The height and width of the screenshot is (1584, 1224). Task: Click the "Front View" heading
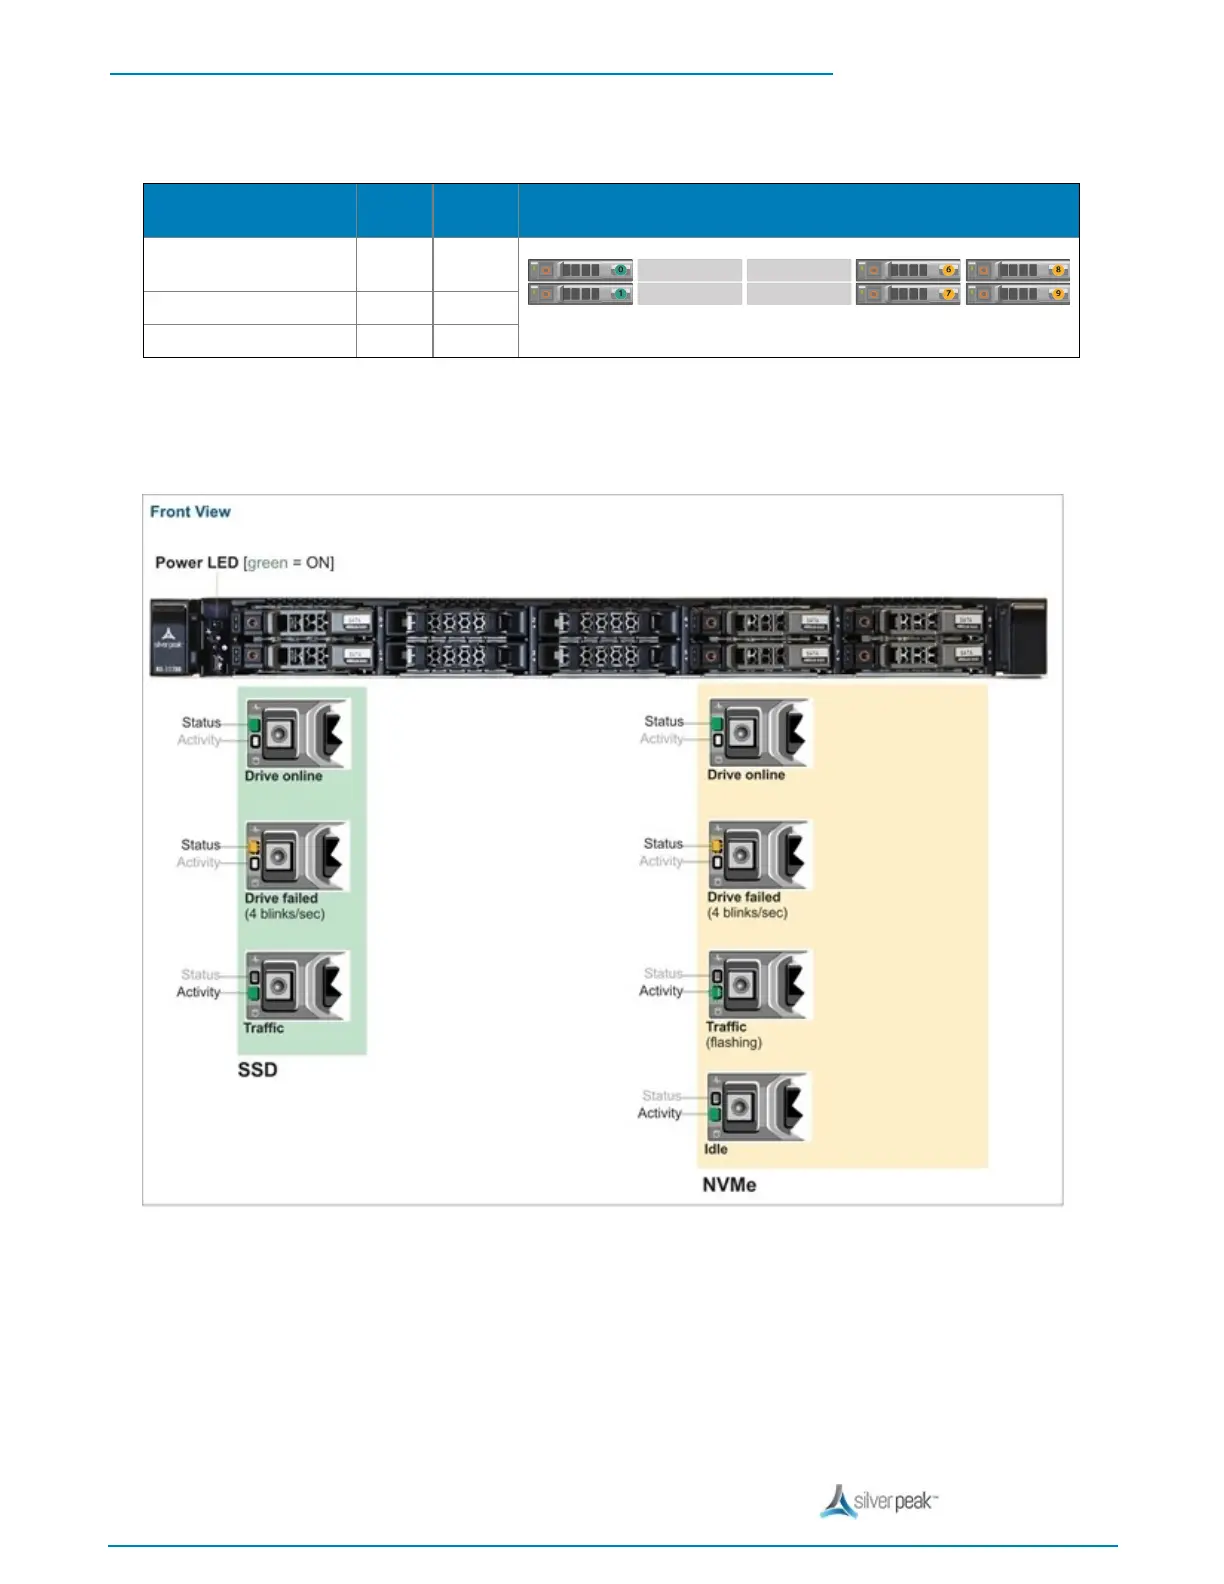coord(190,512)
